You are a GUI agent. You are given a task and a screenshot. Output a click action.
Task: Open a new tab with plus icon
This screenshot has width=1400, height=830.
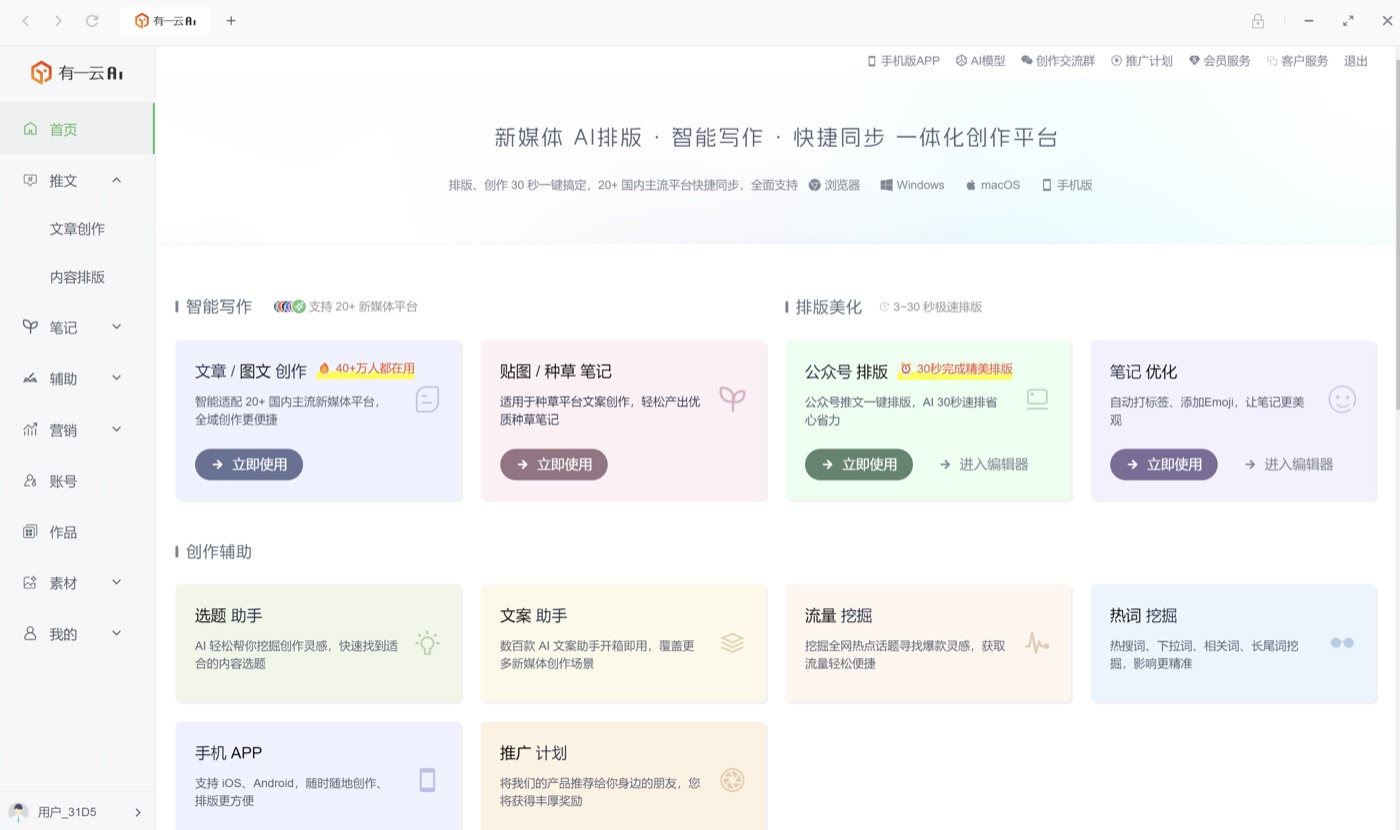click(x=231, y=21)
